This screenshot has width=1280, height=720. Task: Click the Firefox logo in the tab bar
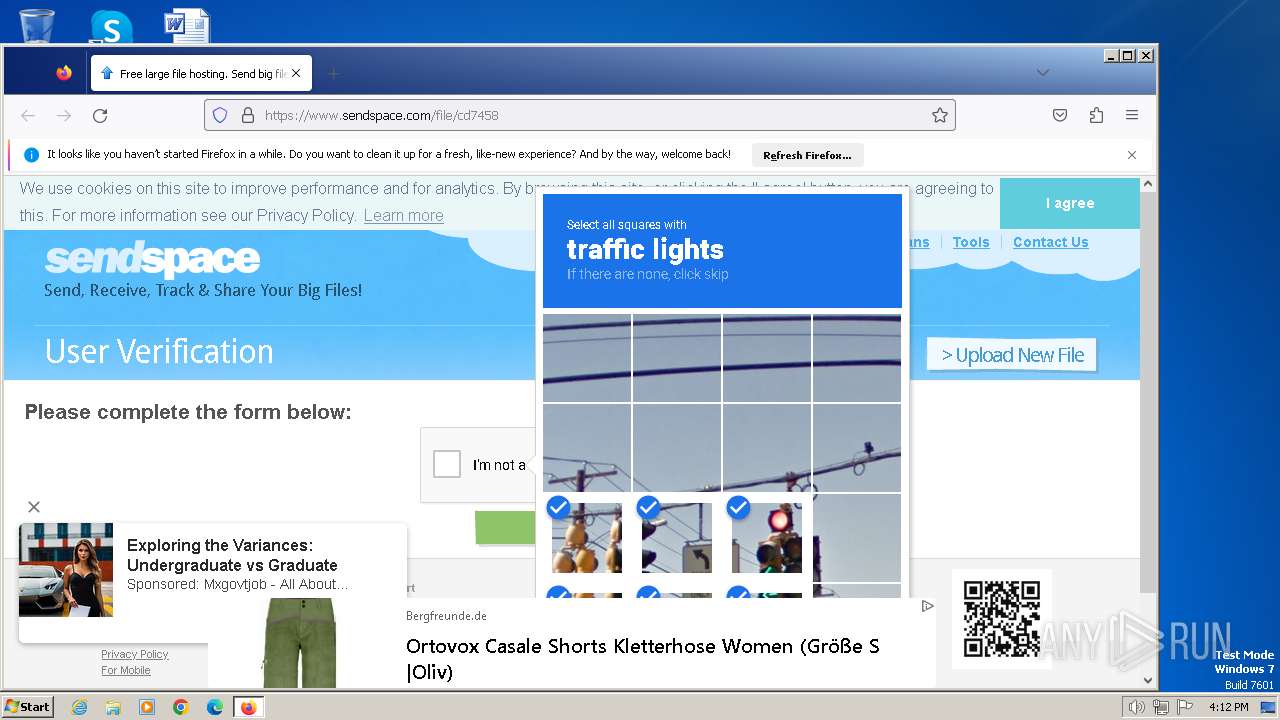pos(64,73)
